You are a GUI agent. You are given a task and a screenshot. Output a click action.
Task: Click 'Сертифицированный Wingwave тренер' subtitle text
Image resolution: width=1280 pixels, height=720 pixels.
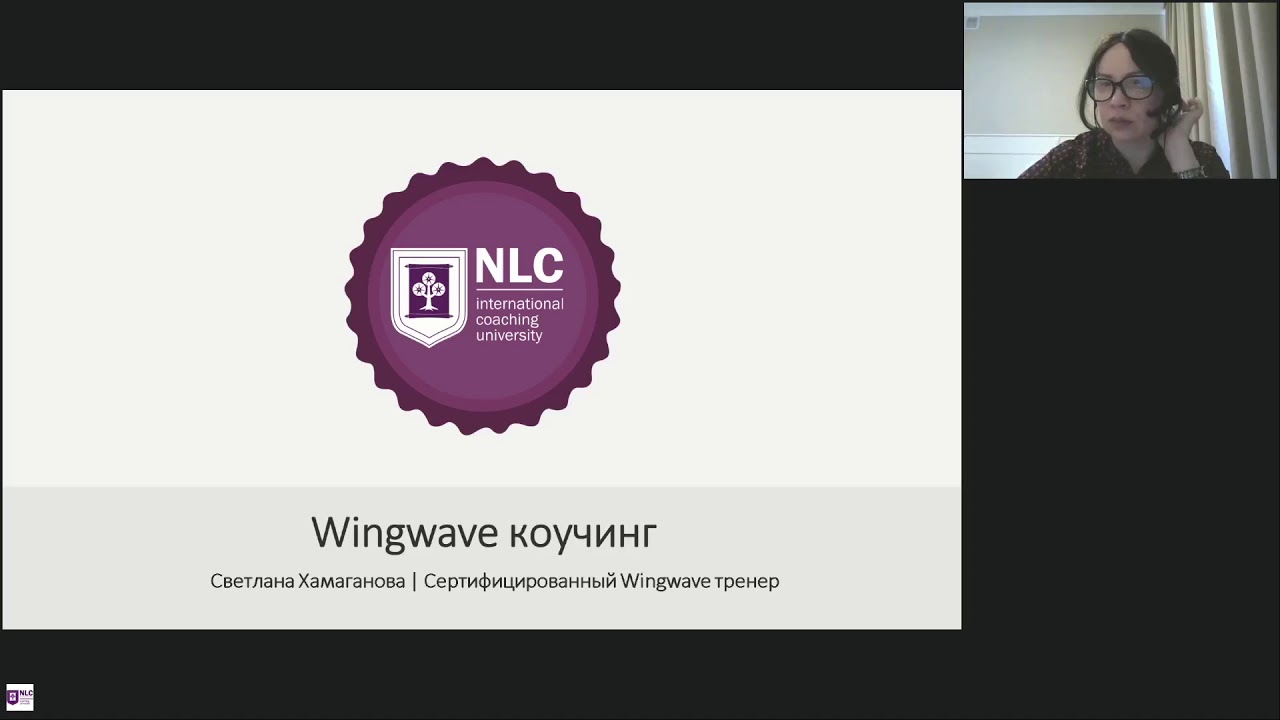coord(601,581)
